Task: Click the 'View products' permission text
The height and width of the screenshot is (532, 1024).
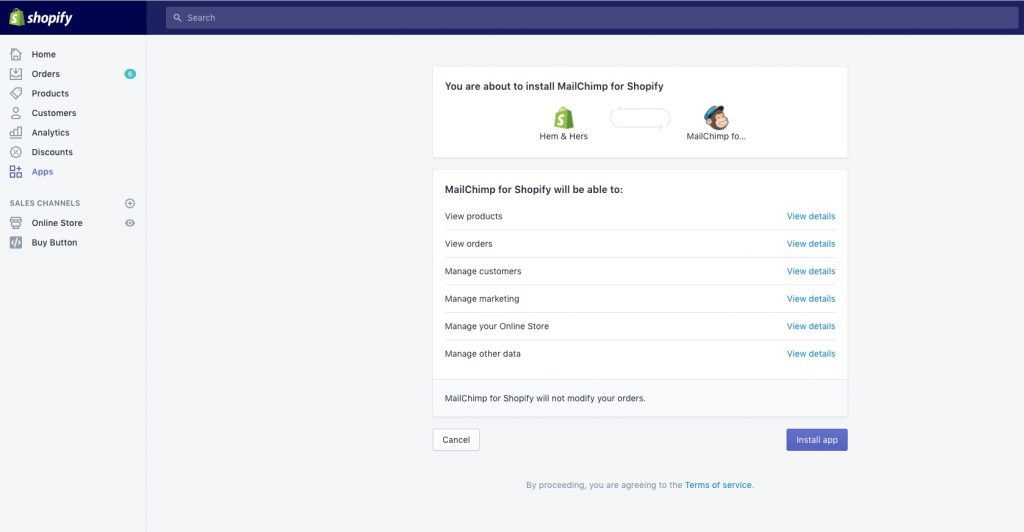Action: click(473, 216)
